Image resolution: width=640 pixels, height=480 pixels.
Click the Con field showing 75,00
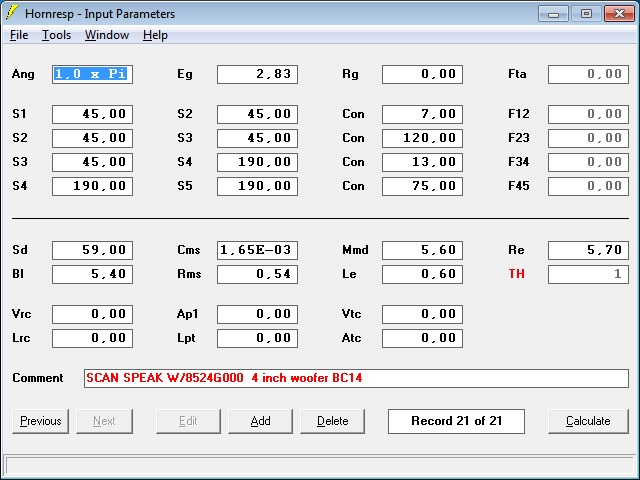(x=422, y=186)
